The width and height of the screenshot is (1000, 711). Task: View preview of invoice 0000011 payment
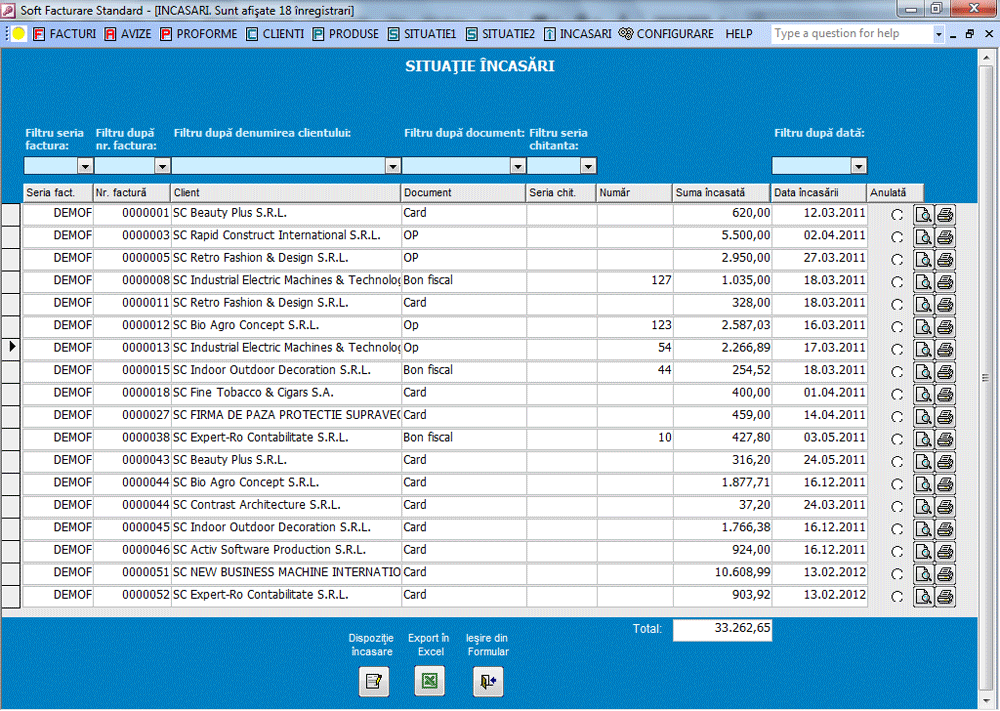coord(923,304)
